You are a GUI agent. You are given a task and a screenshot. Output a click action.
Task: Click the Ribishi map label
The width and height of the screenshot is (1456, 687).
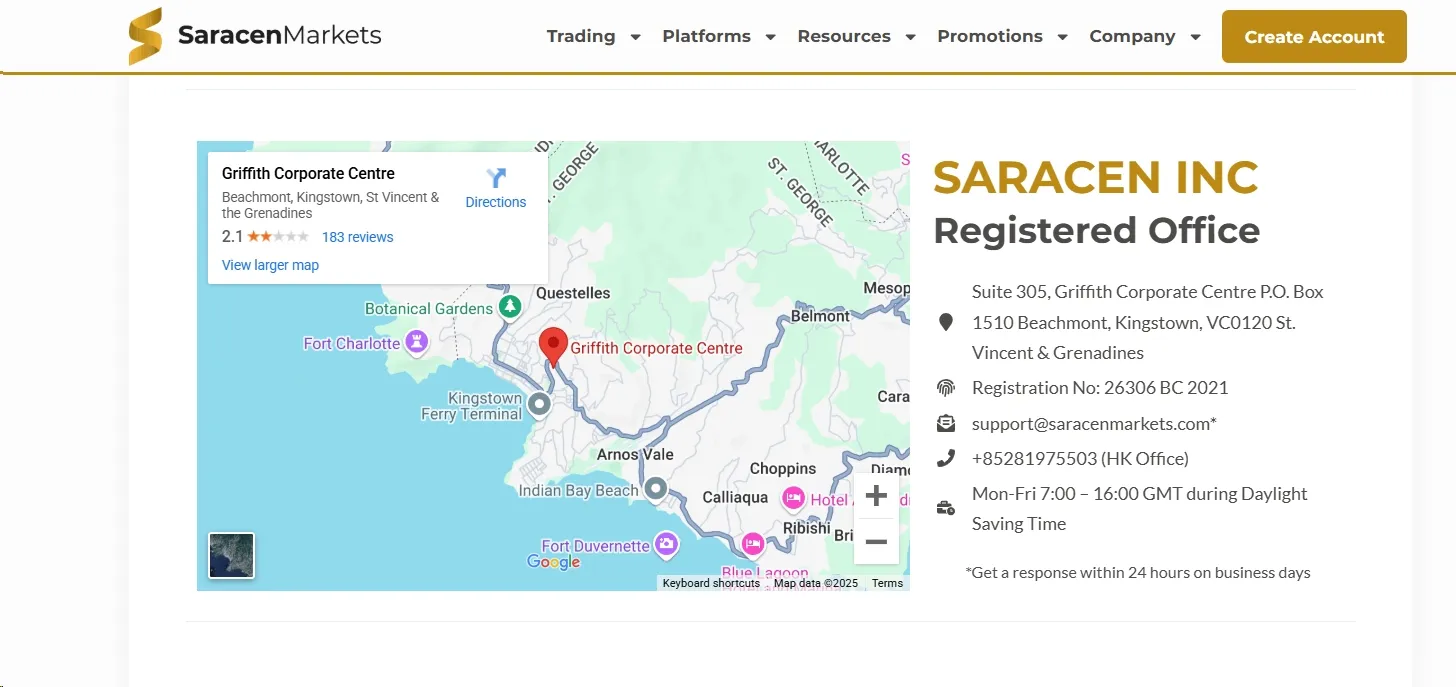pos(807,528)
